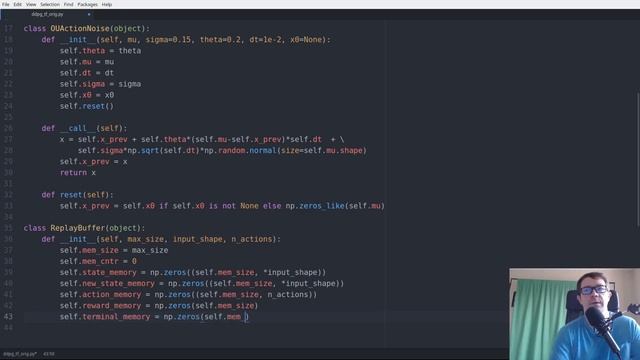
Task: Open the File menu
Action: pyautogui.click(x=6, y=4)
